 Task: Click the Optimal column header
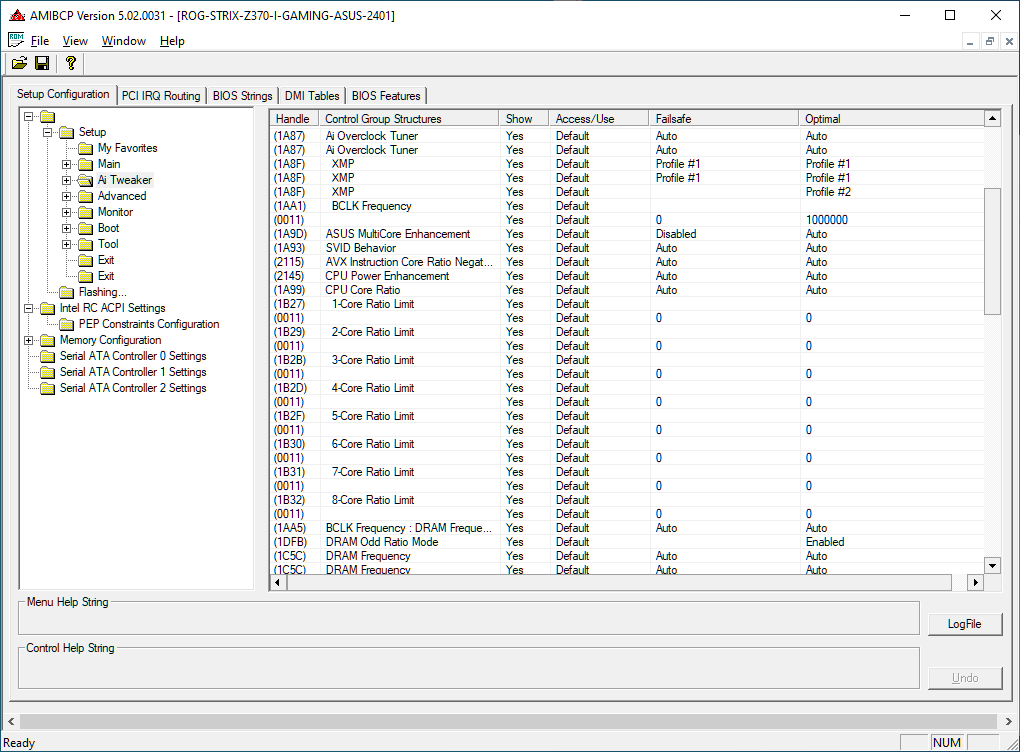(891, 119)
